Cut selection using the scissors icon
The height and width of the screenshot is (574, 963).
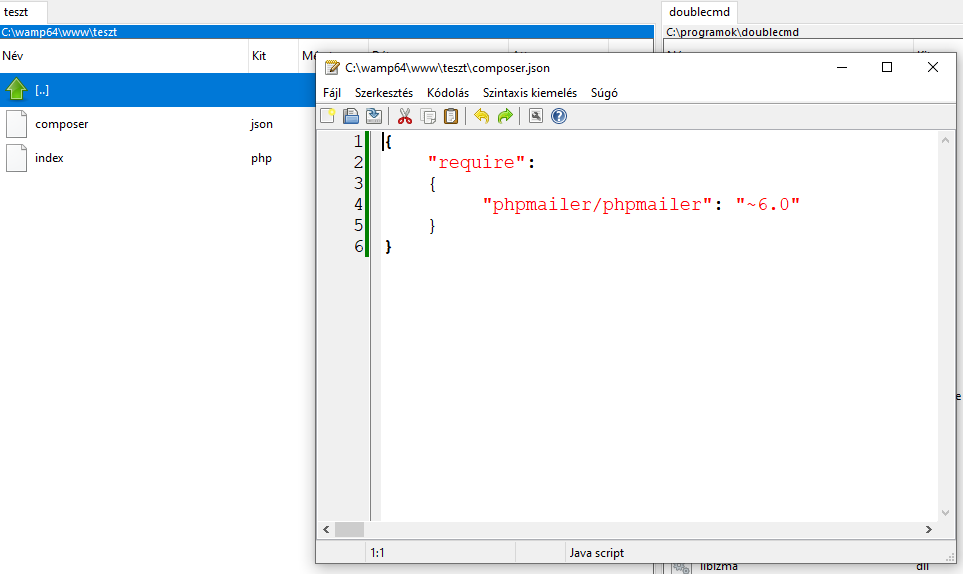[405, 116]
